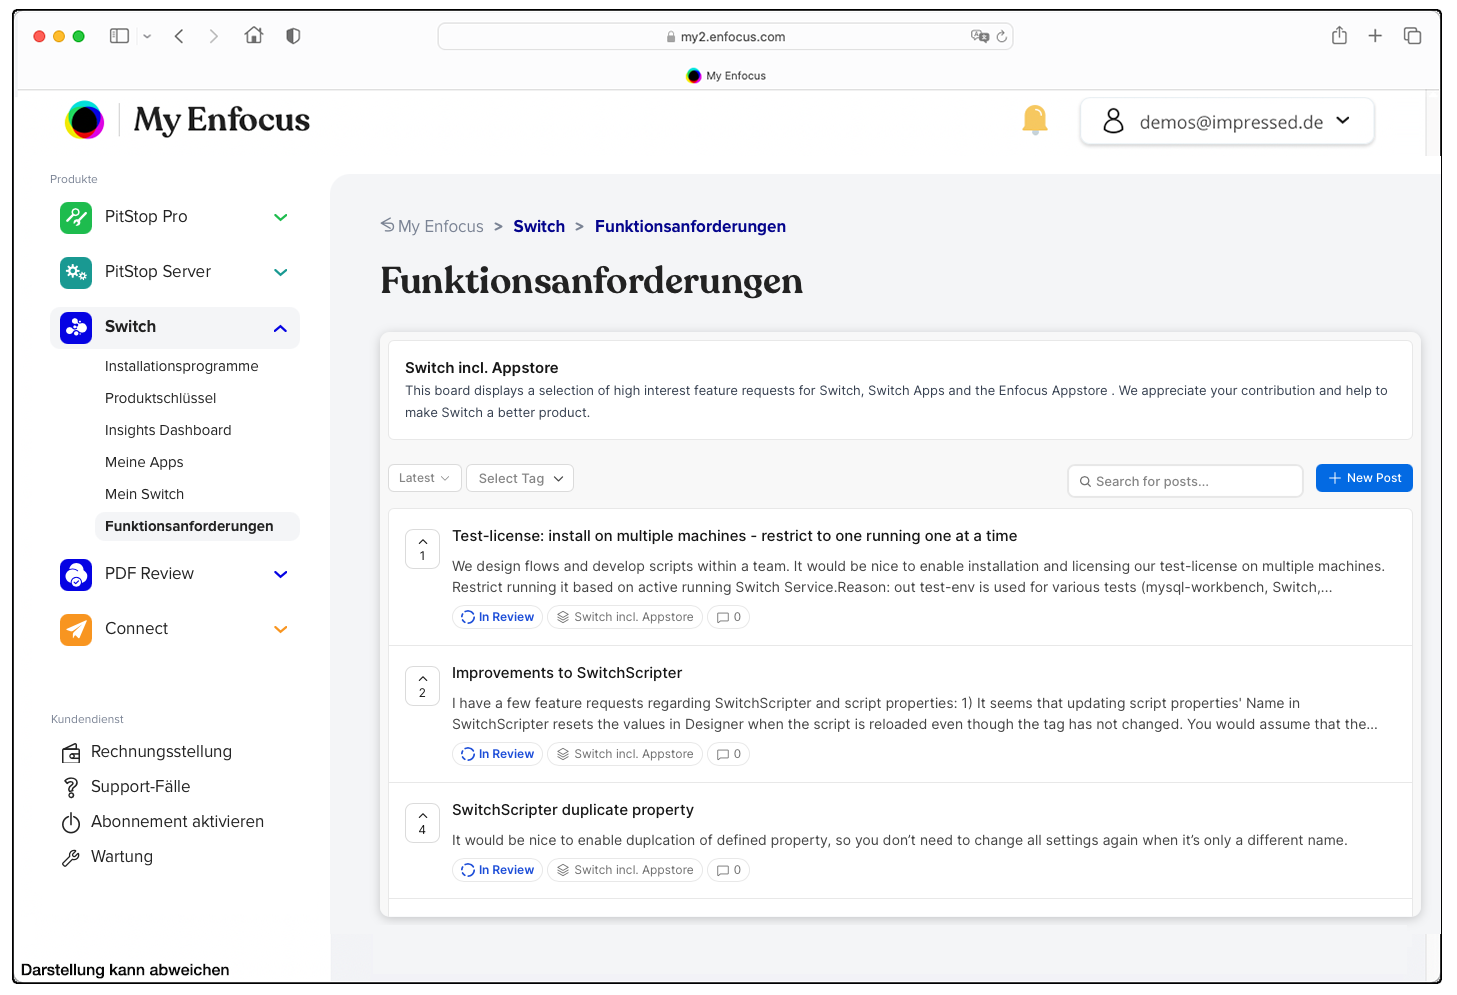The height and width of the screenshot is (995, 1457).
Task: Click the PDF Review product icon
Action: click(76, 574)
